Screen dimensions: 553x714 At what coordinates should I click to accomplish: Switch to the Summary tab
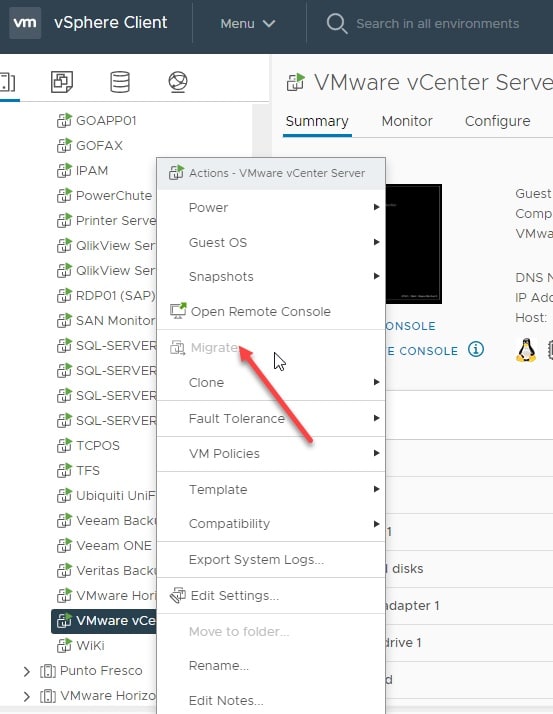point(317,121)
